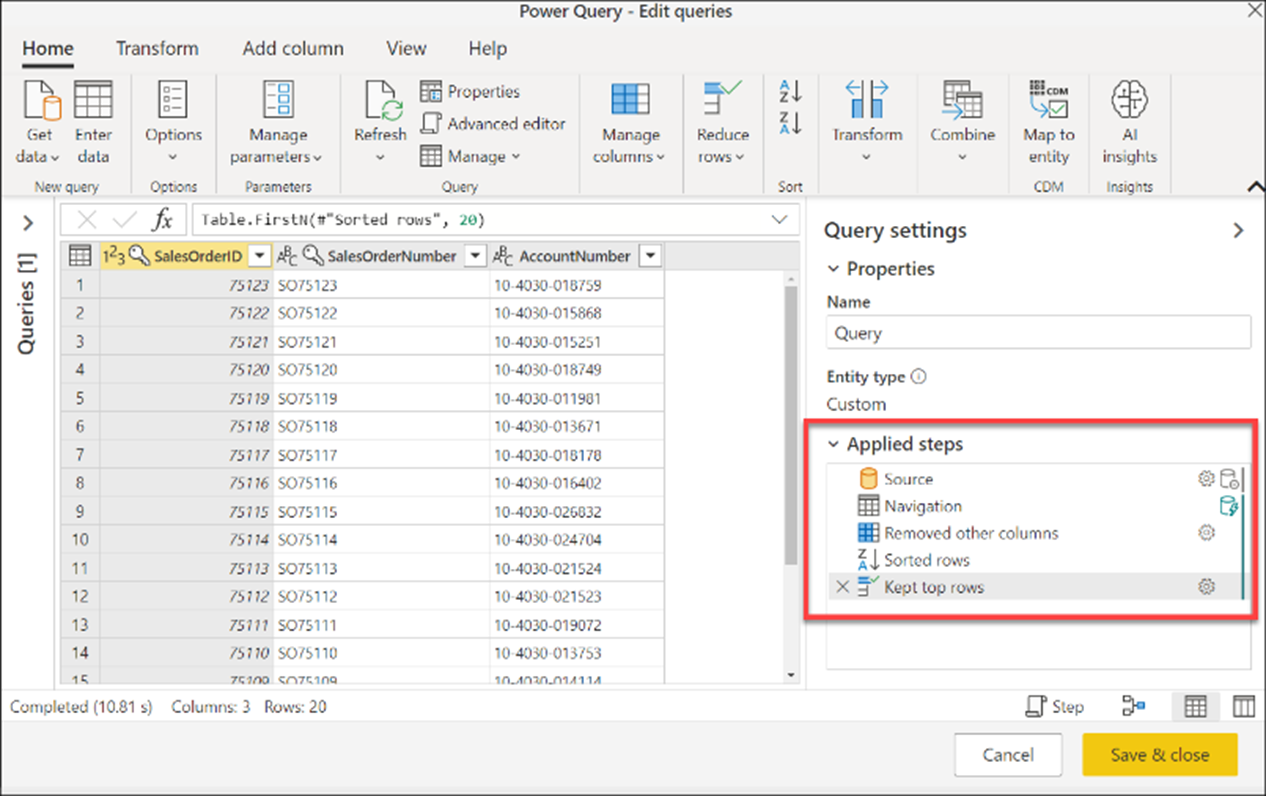Collapse the Query settings pane
The height and width of the screenshot is (796, 1266).
coord(1239,230)
